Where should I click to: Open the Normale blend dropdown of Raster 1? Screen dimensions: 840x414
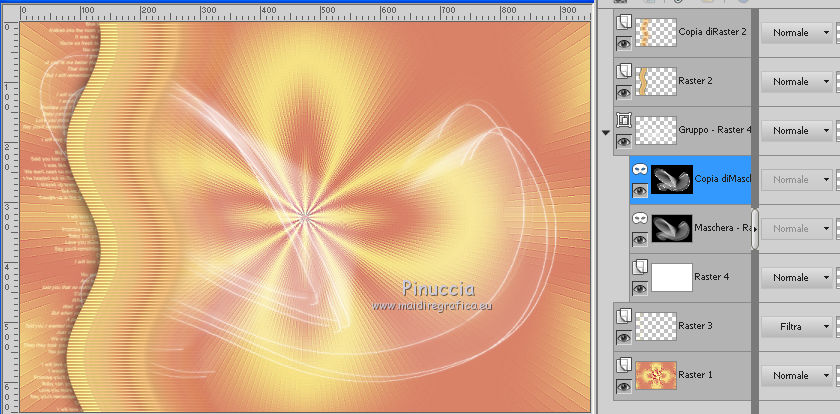pos(797,375)
